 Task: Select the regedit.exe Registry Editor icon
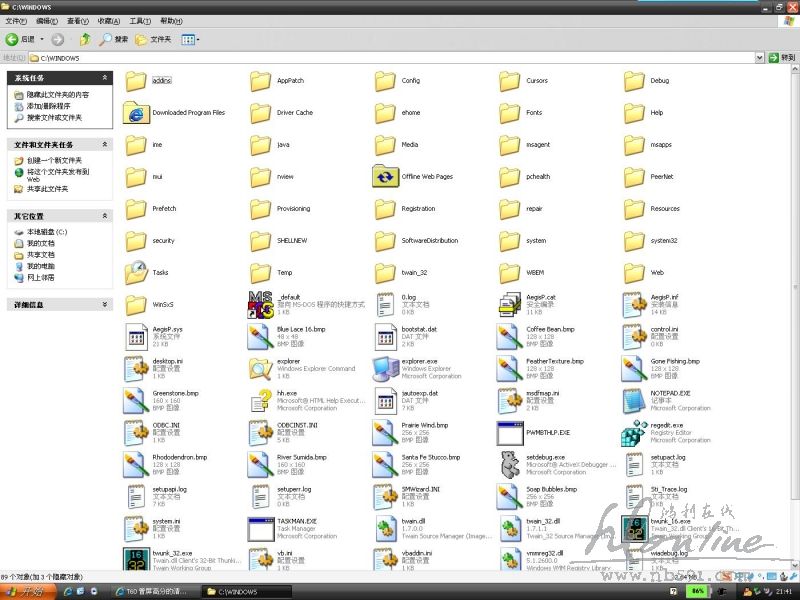(x=634, y=431)
